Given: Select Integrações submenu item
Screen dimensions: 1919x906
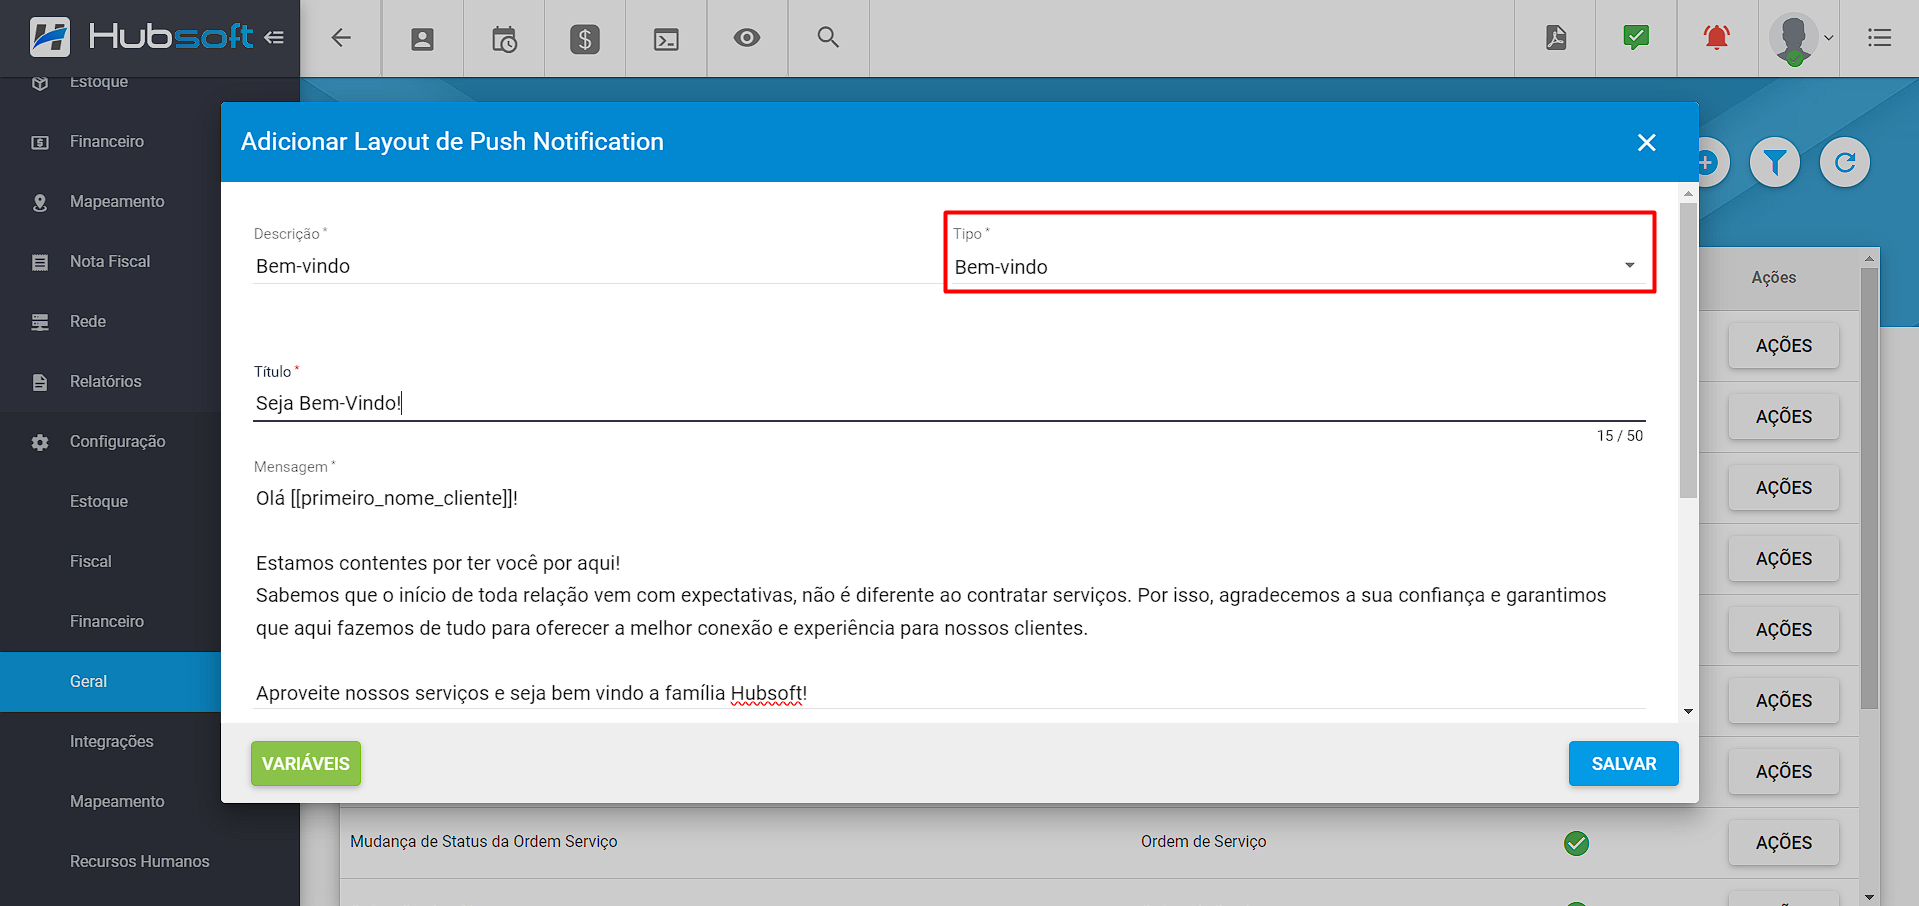Looking at the screenshot, I should (112, 741).
